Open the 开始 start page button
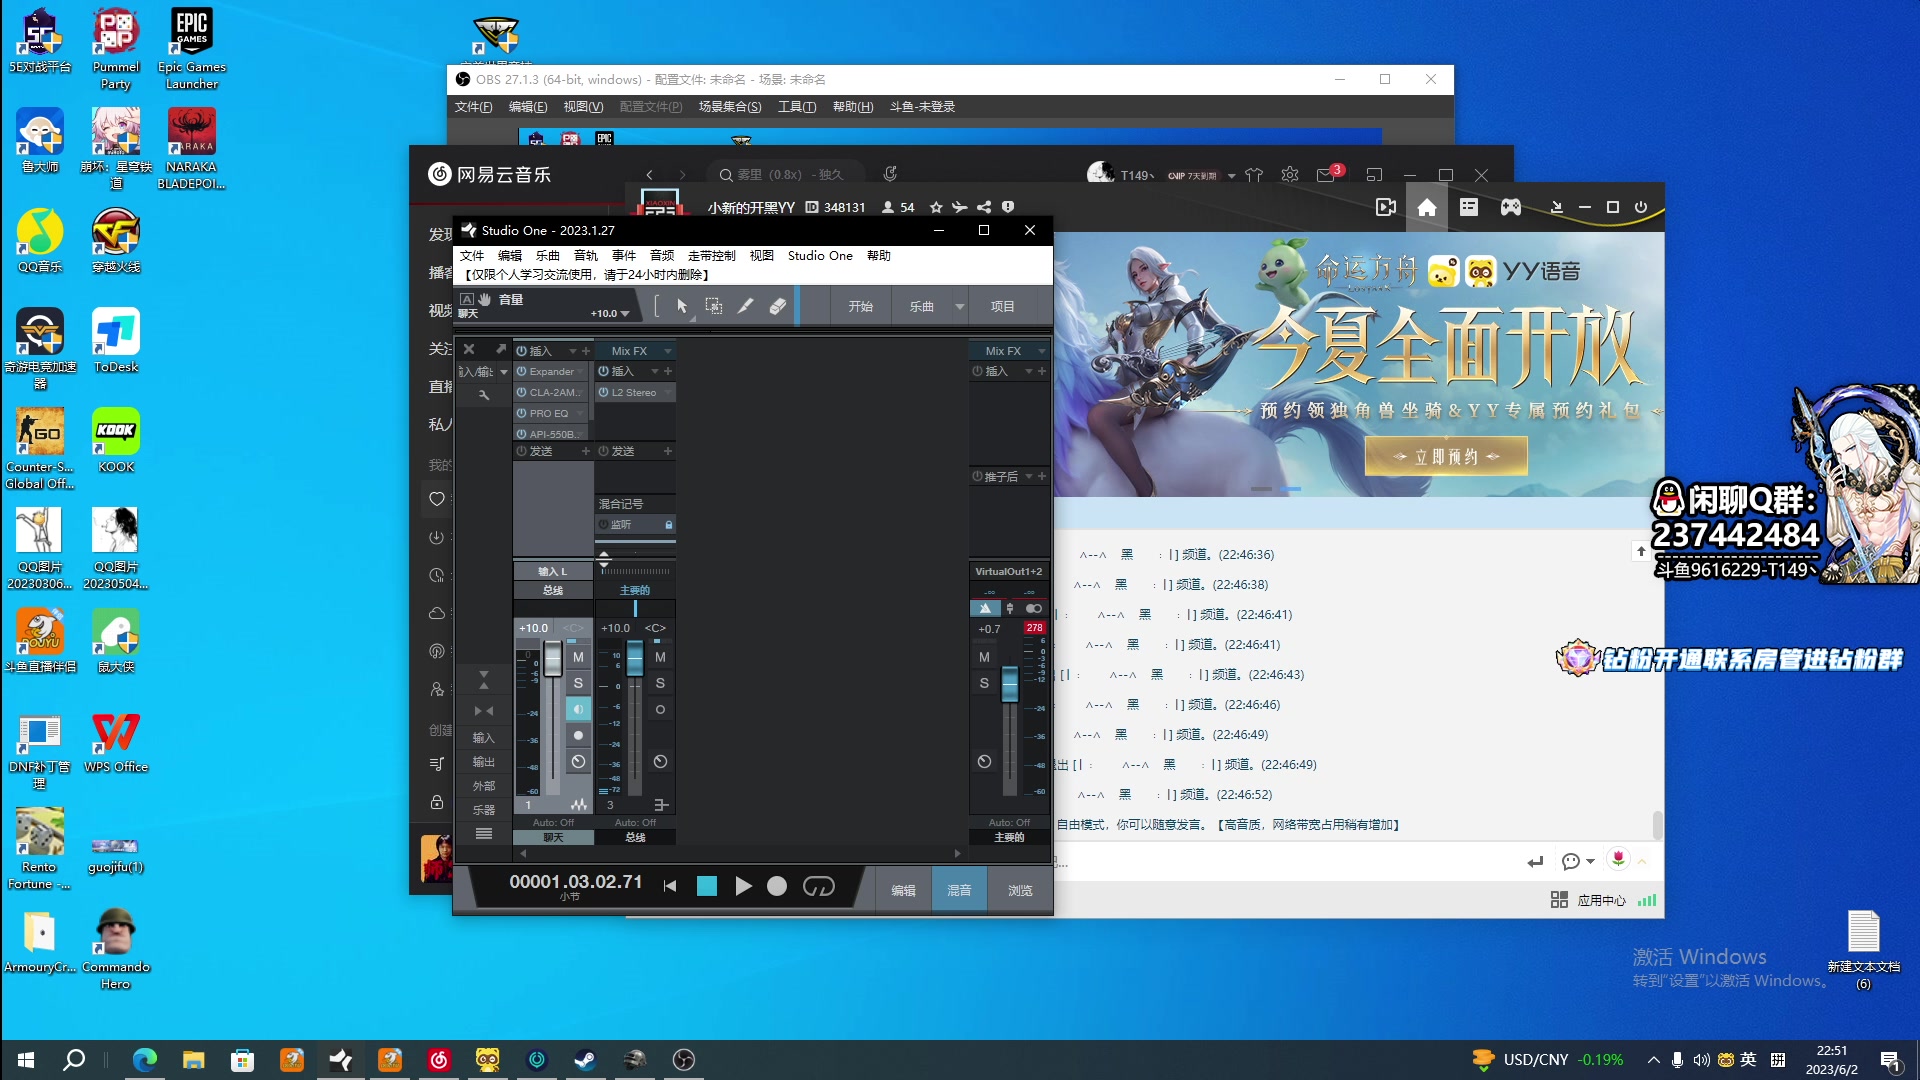Viewport: 1920px width, 1080px height. [x=861, y=306]
